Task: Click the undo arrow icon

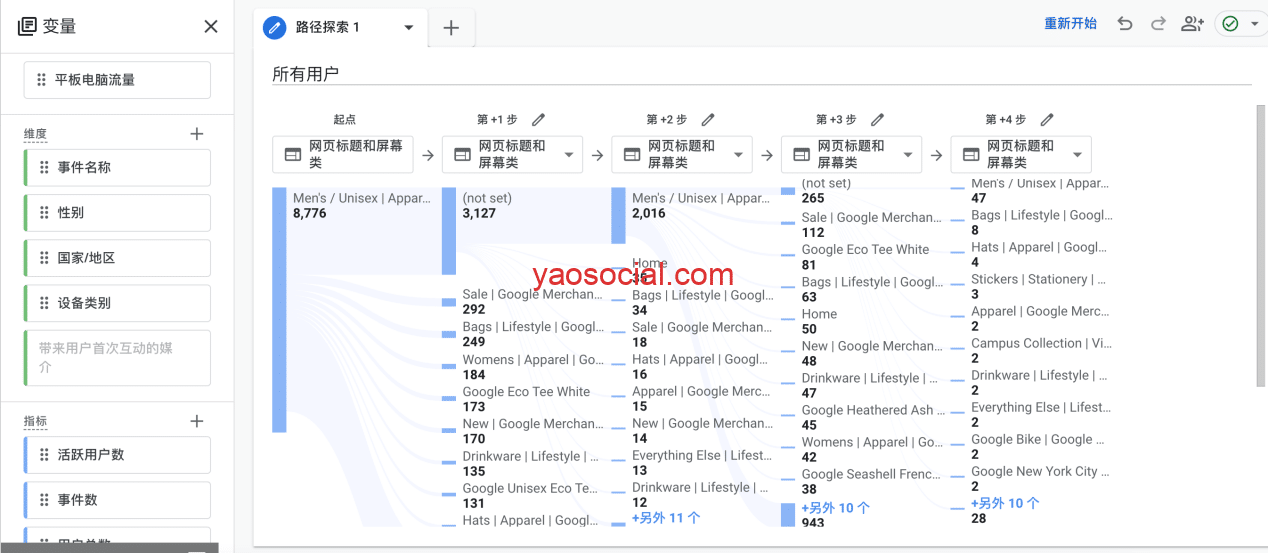Action: click(x=1125, y=24)
